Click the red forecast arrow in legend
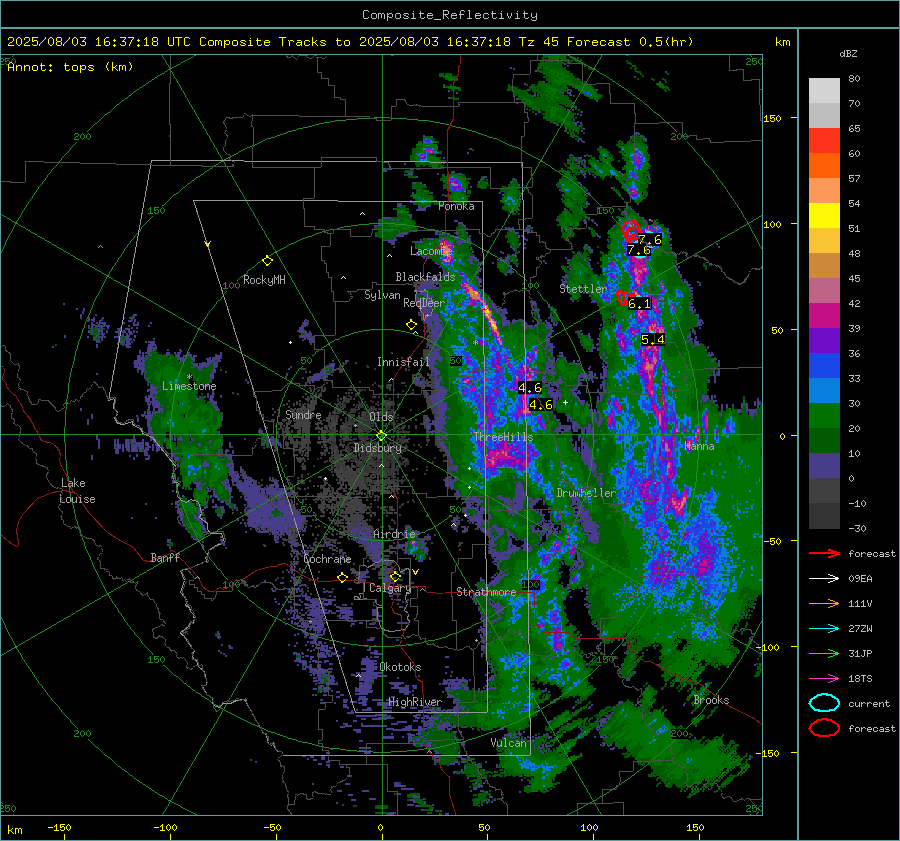 (x=824, y=553)
